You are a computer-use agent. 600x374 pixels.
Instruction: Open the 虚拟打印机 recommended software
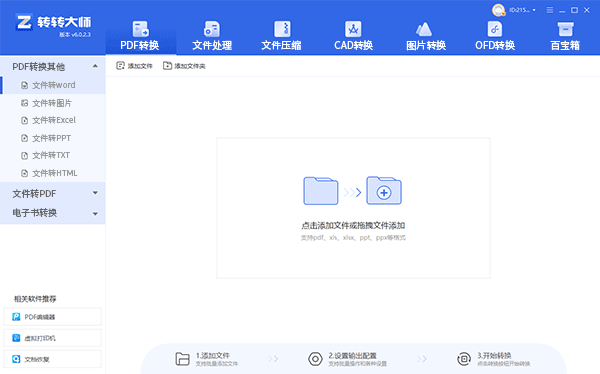[53, 338]
